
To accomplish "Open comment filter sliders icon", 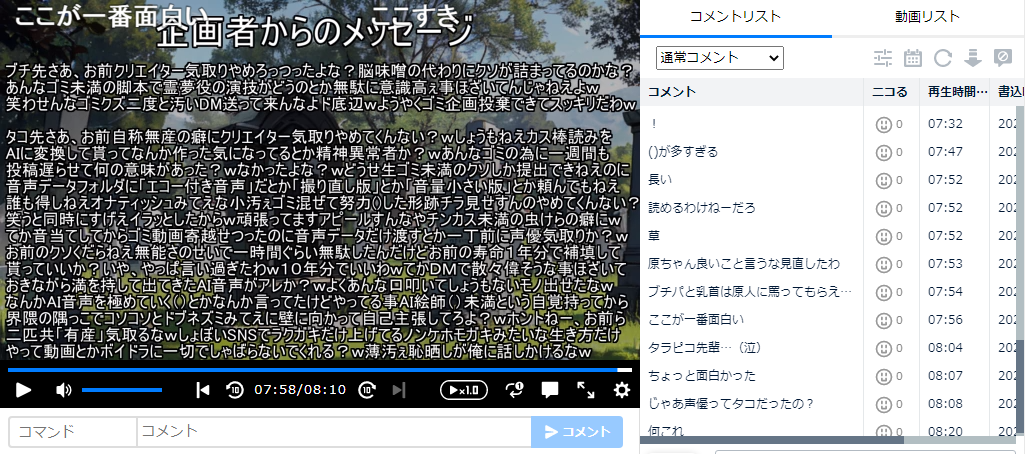I will coord(882,59).
